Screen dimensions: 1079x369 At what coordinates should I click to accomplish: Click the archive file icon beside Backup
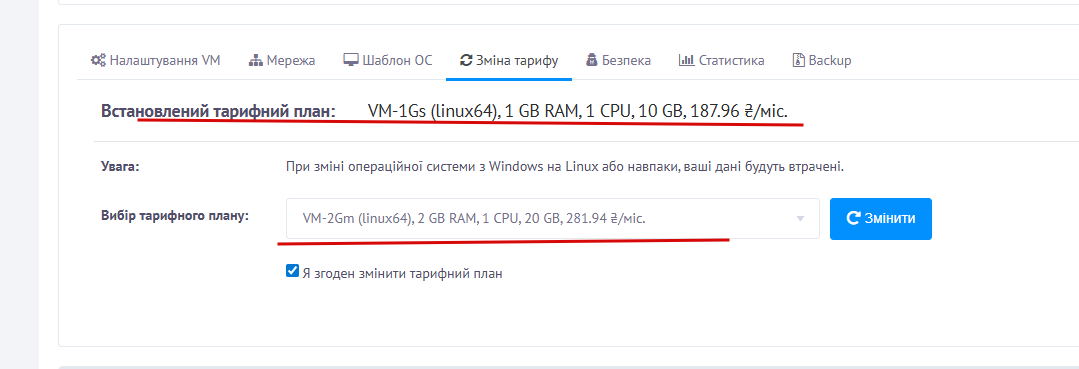click(798, 60)
